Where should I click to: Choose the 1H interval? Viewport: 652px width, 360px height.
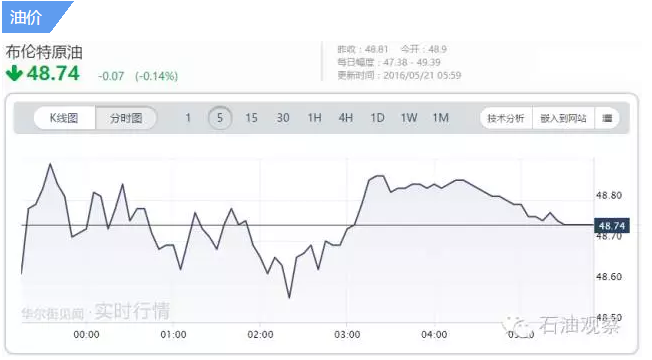point(314,118)
